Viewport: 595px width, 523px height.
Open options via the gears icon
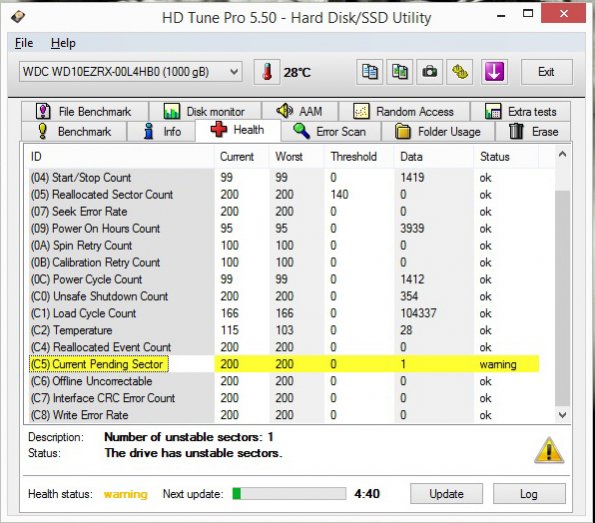click(460, 72)
